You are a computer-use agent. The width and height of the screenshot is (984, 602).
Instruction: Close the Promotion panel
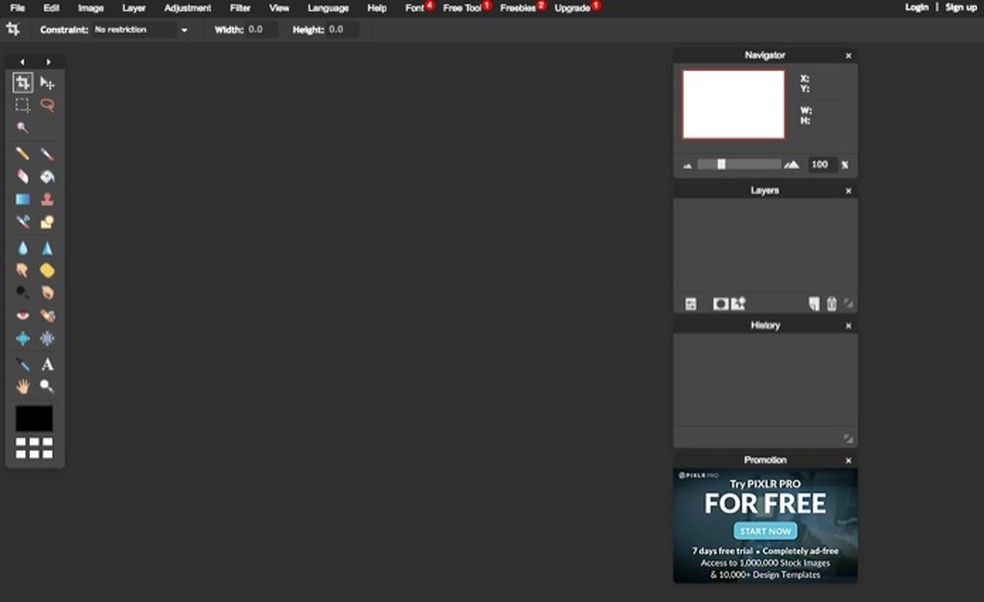click(848, 460)
